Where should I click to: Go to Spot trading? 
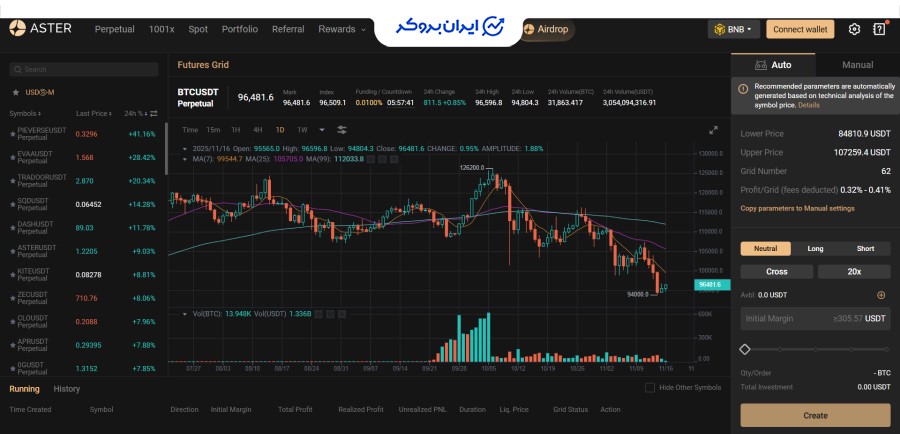[198, 29]
